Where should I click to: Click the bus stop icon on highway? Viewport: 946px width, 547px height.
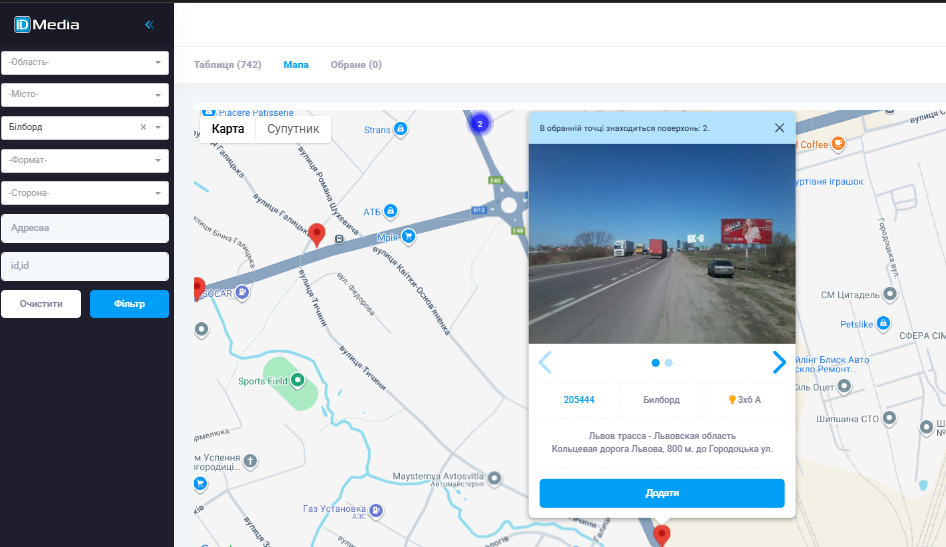click(339, 239)
